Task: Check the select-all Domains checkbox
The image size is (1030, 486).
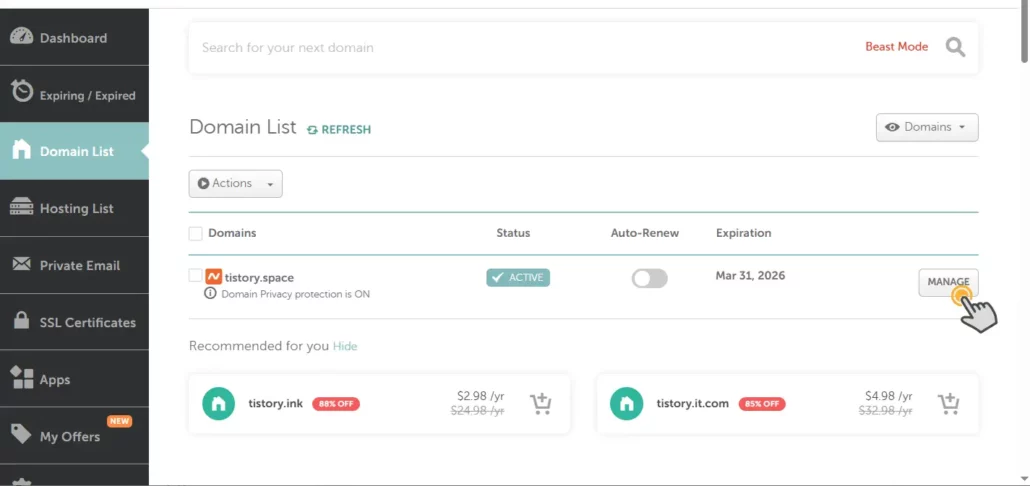Action: click(196, 233)
